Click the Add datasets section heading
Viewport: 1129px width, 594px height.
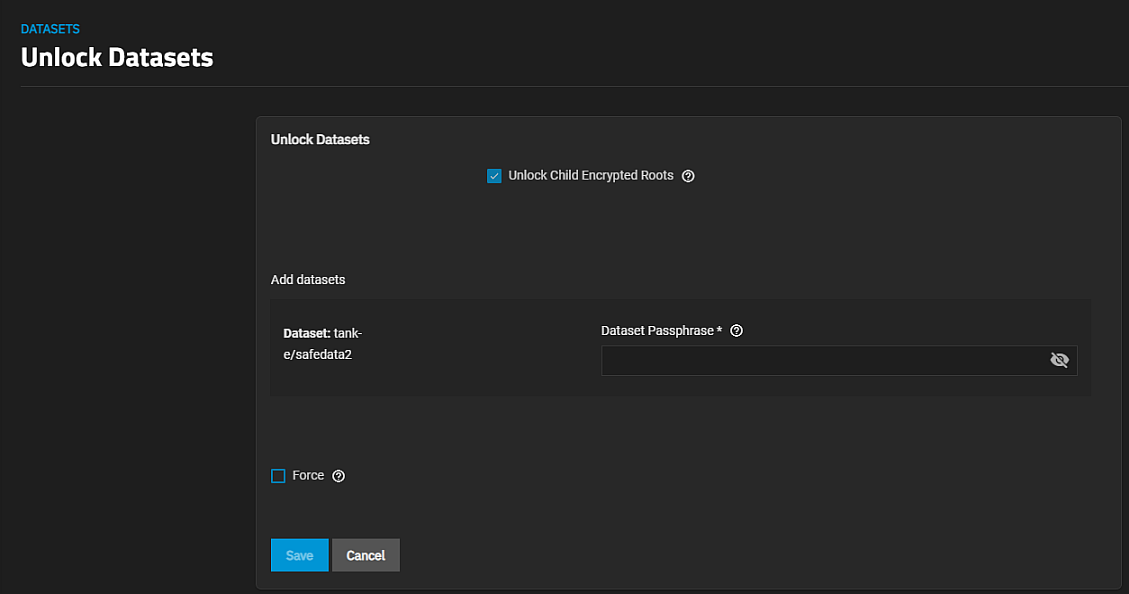pos(308,280)
